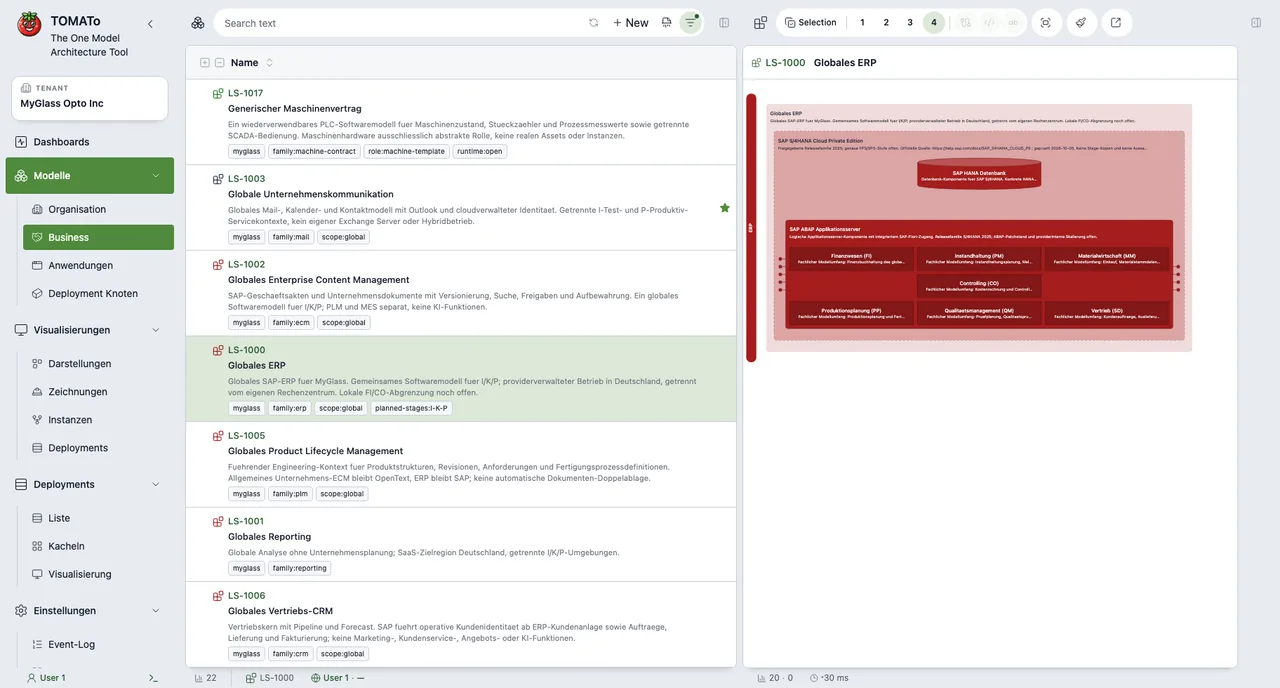Open Instanzen in the sidebar
The height and width of the screenshot is (688, 1280).
(x=98, y=420)
